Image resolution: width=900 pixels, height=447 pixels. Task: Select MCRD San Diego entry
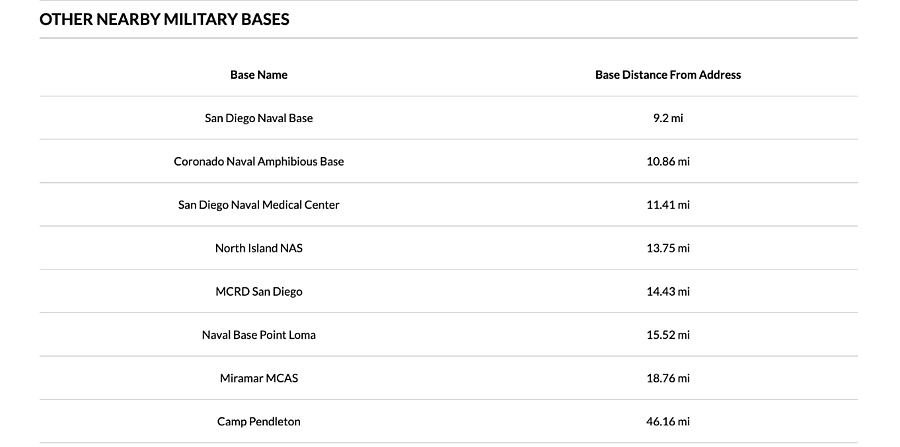[x=259, y=291]
